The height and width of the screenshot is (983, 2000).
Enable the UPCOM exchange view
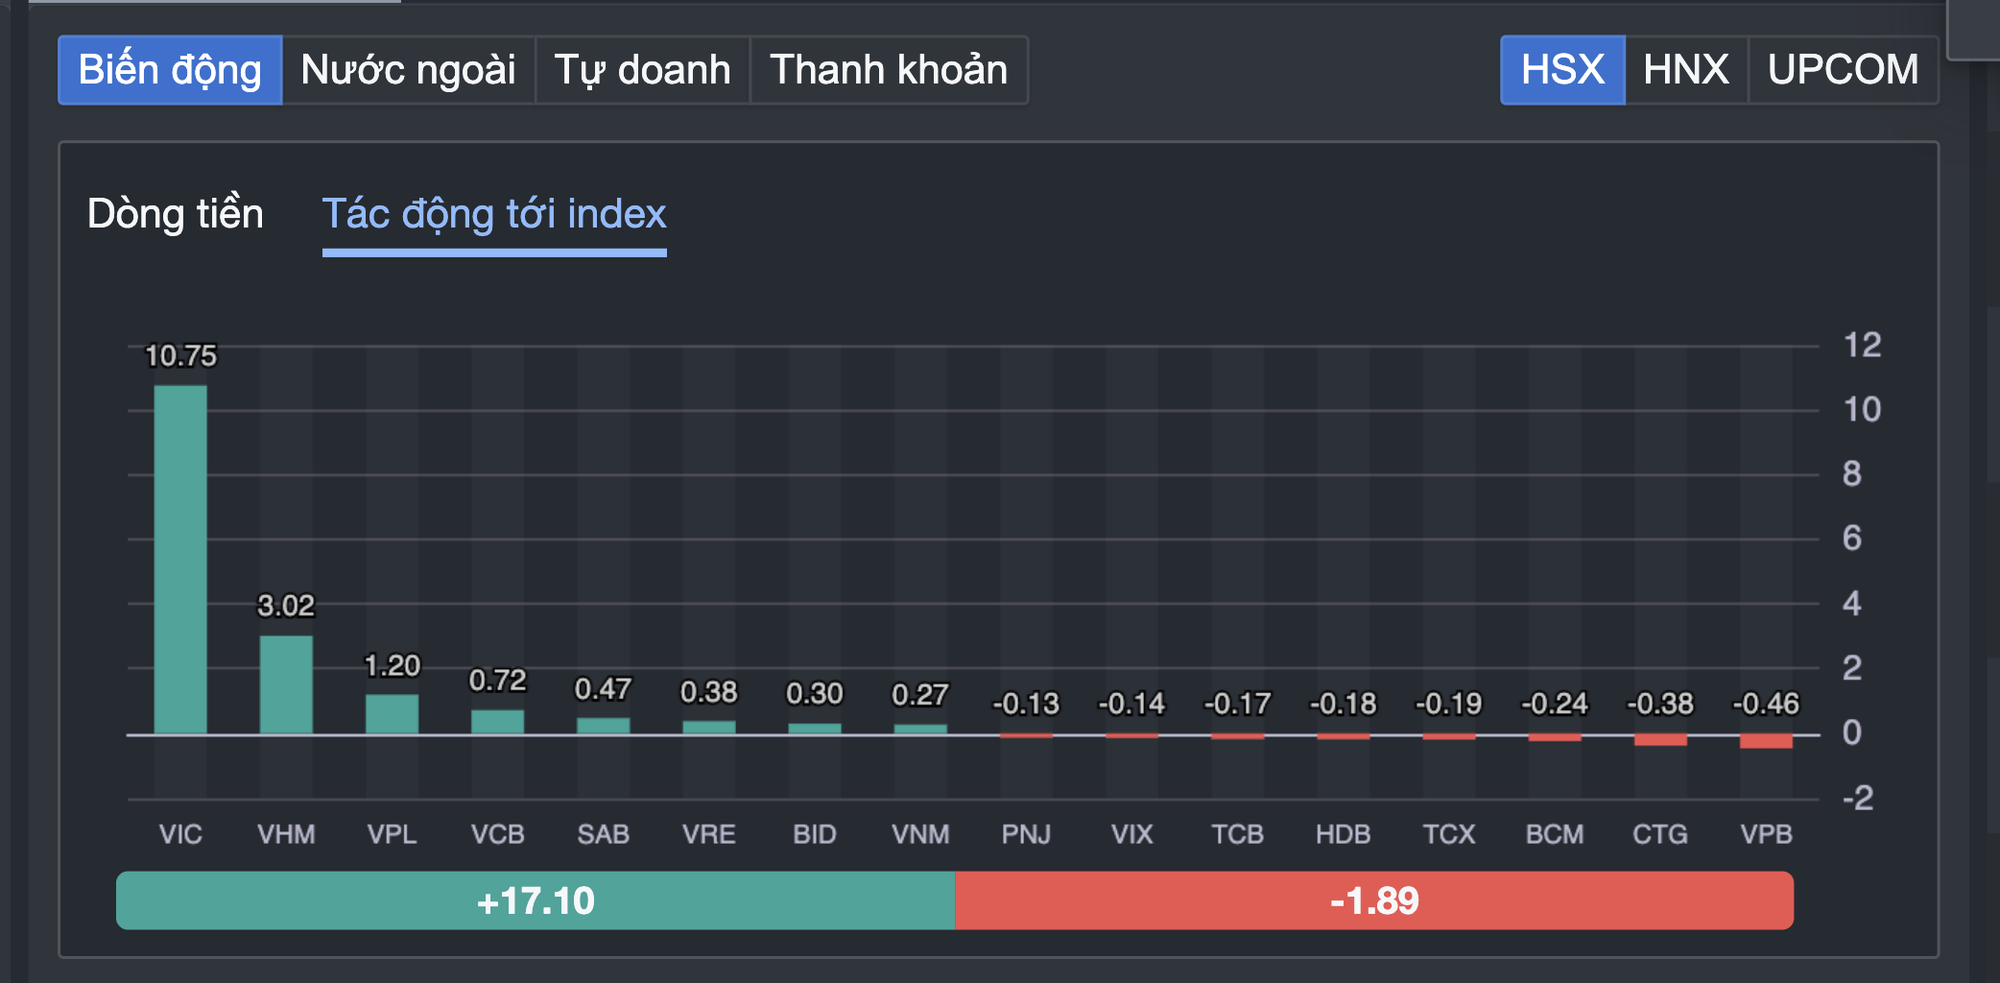(x=1843, y=69)
